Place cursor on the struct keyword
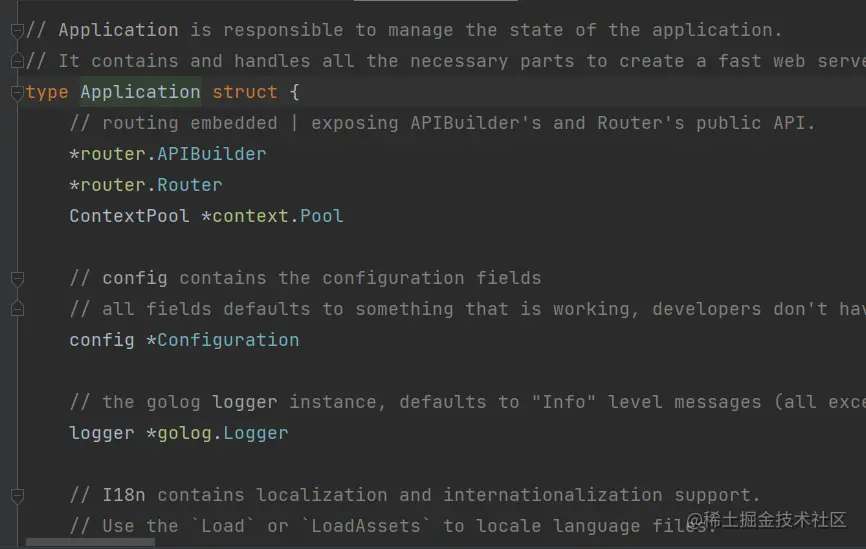 (x=244, y=92)
